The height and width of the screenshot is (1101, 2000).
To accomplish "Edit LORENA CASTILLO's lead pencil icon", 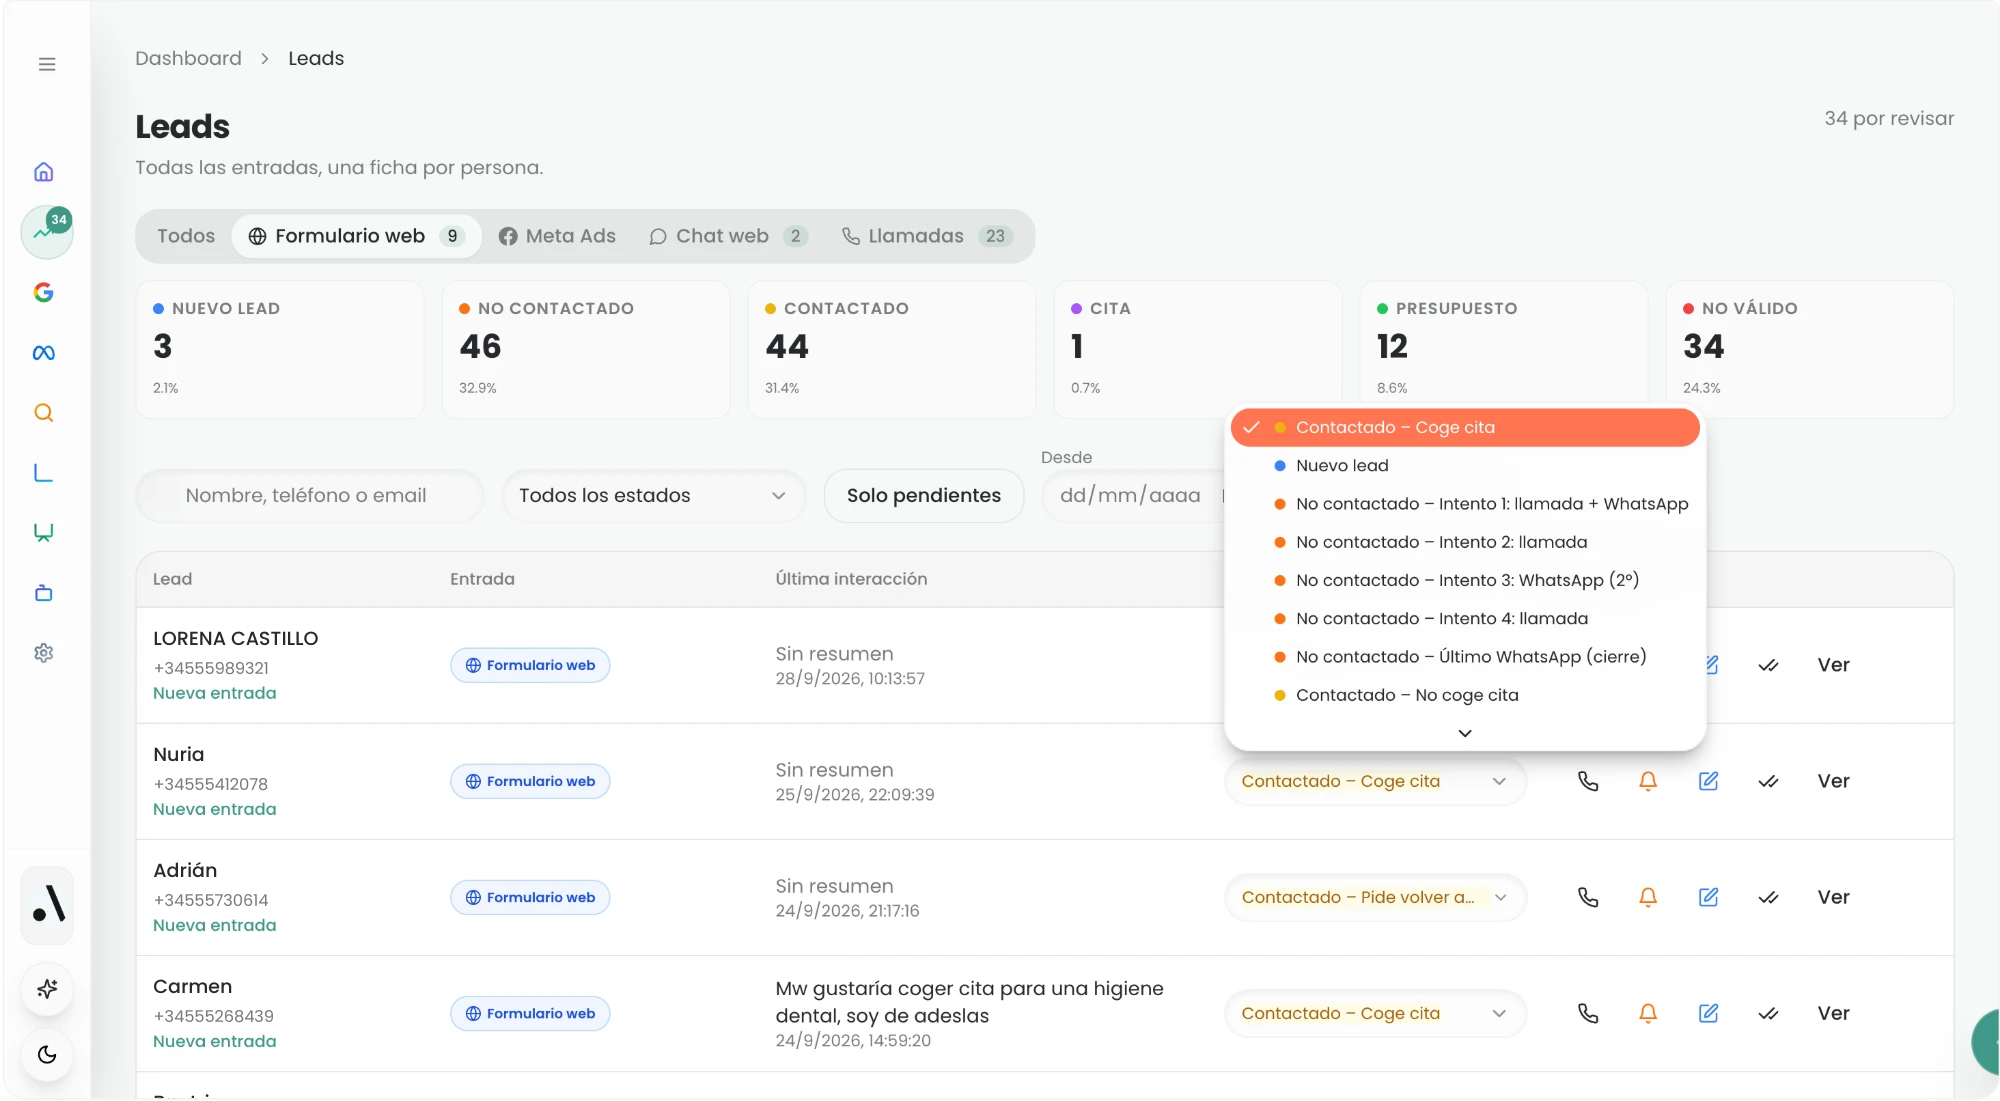I will click(x=1711, y=665).
